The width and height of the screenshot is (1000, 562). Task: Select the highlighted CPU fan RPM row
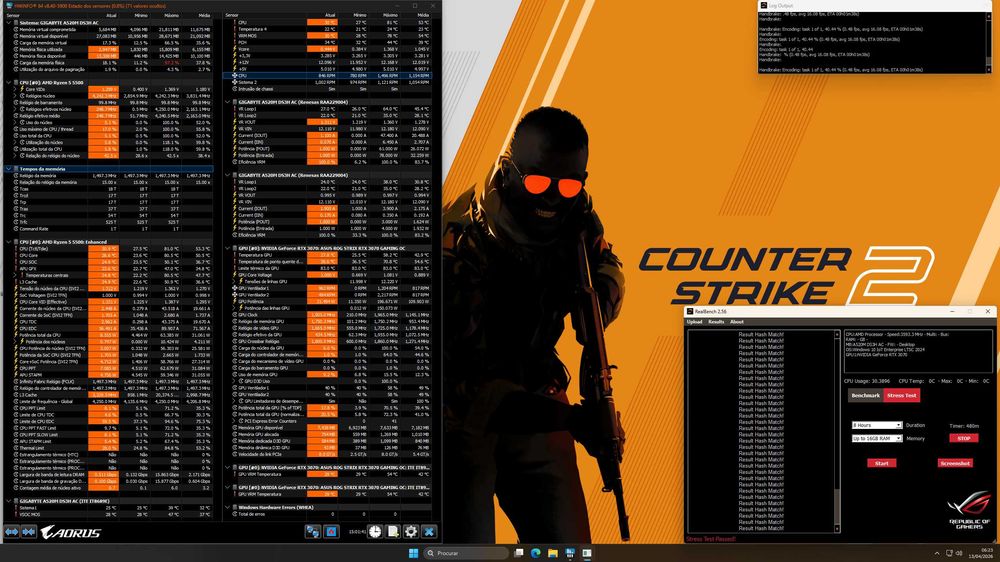(328, 75)
